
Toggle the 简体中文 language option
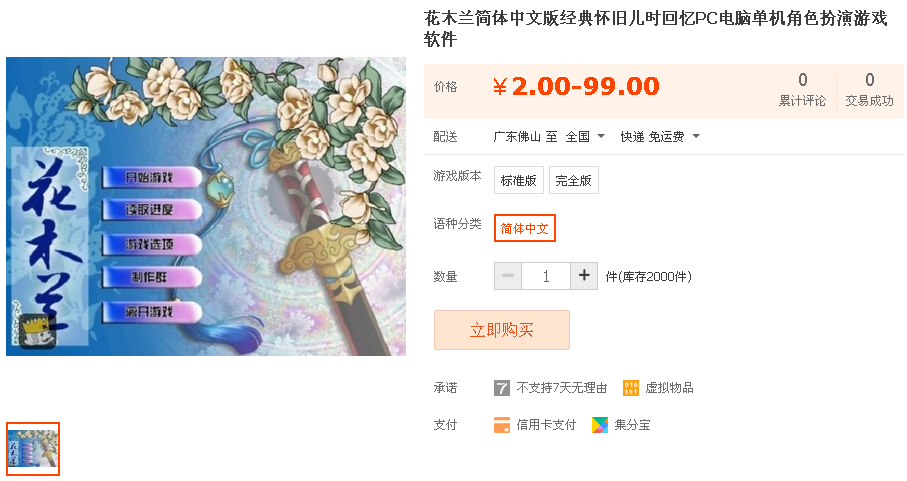click(x=525, y=228)
